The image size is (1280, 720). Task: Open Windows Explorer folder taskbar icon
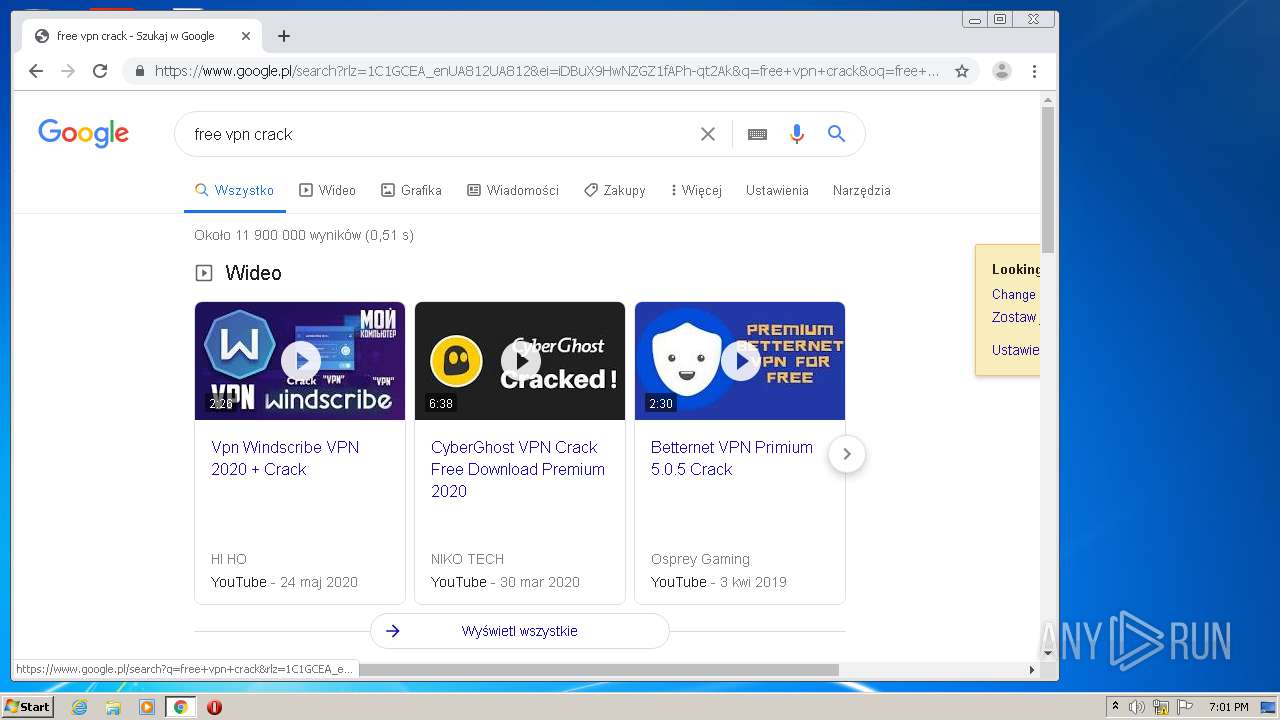coord(113,707)
